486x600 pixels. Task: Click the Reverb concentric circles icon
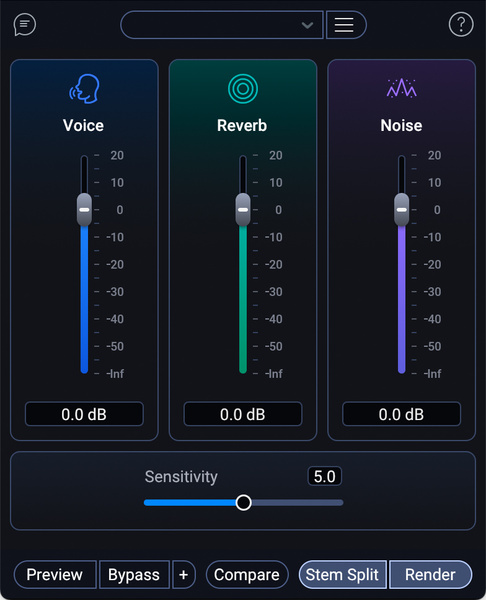click(243, 89)
